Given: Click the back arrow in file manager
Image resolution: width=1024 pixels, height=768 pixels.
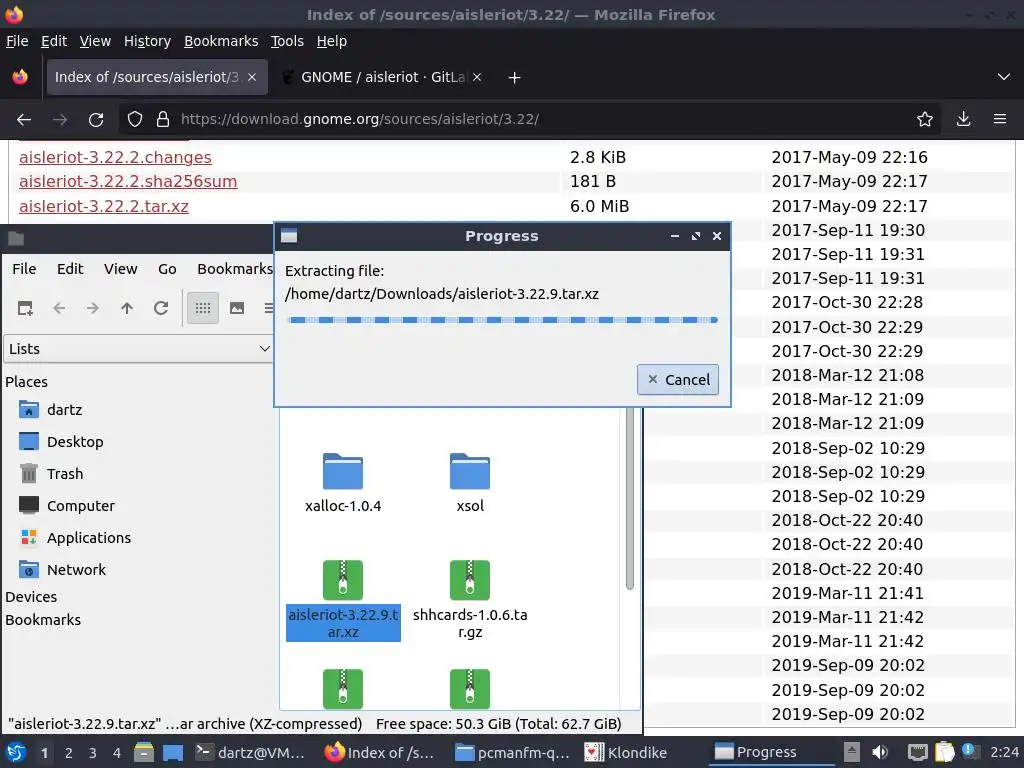Looking at the screenshot, I should 59,308.
